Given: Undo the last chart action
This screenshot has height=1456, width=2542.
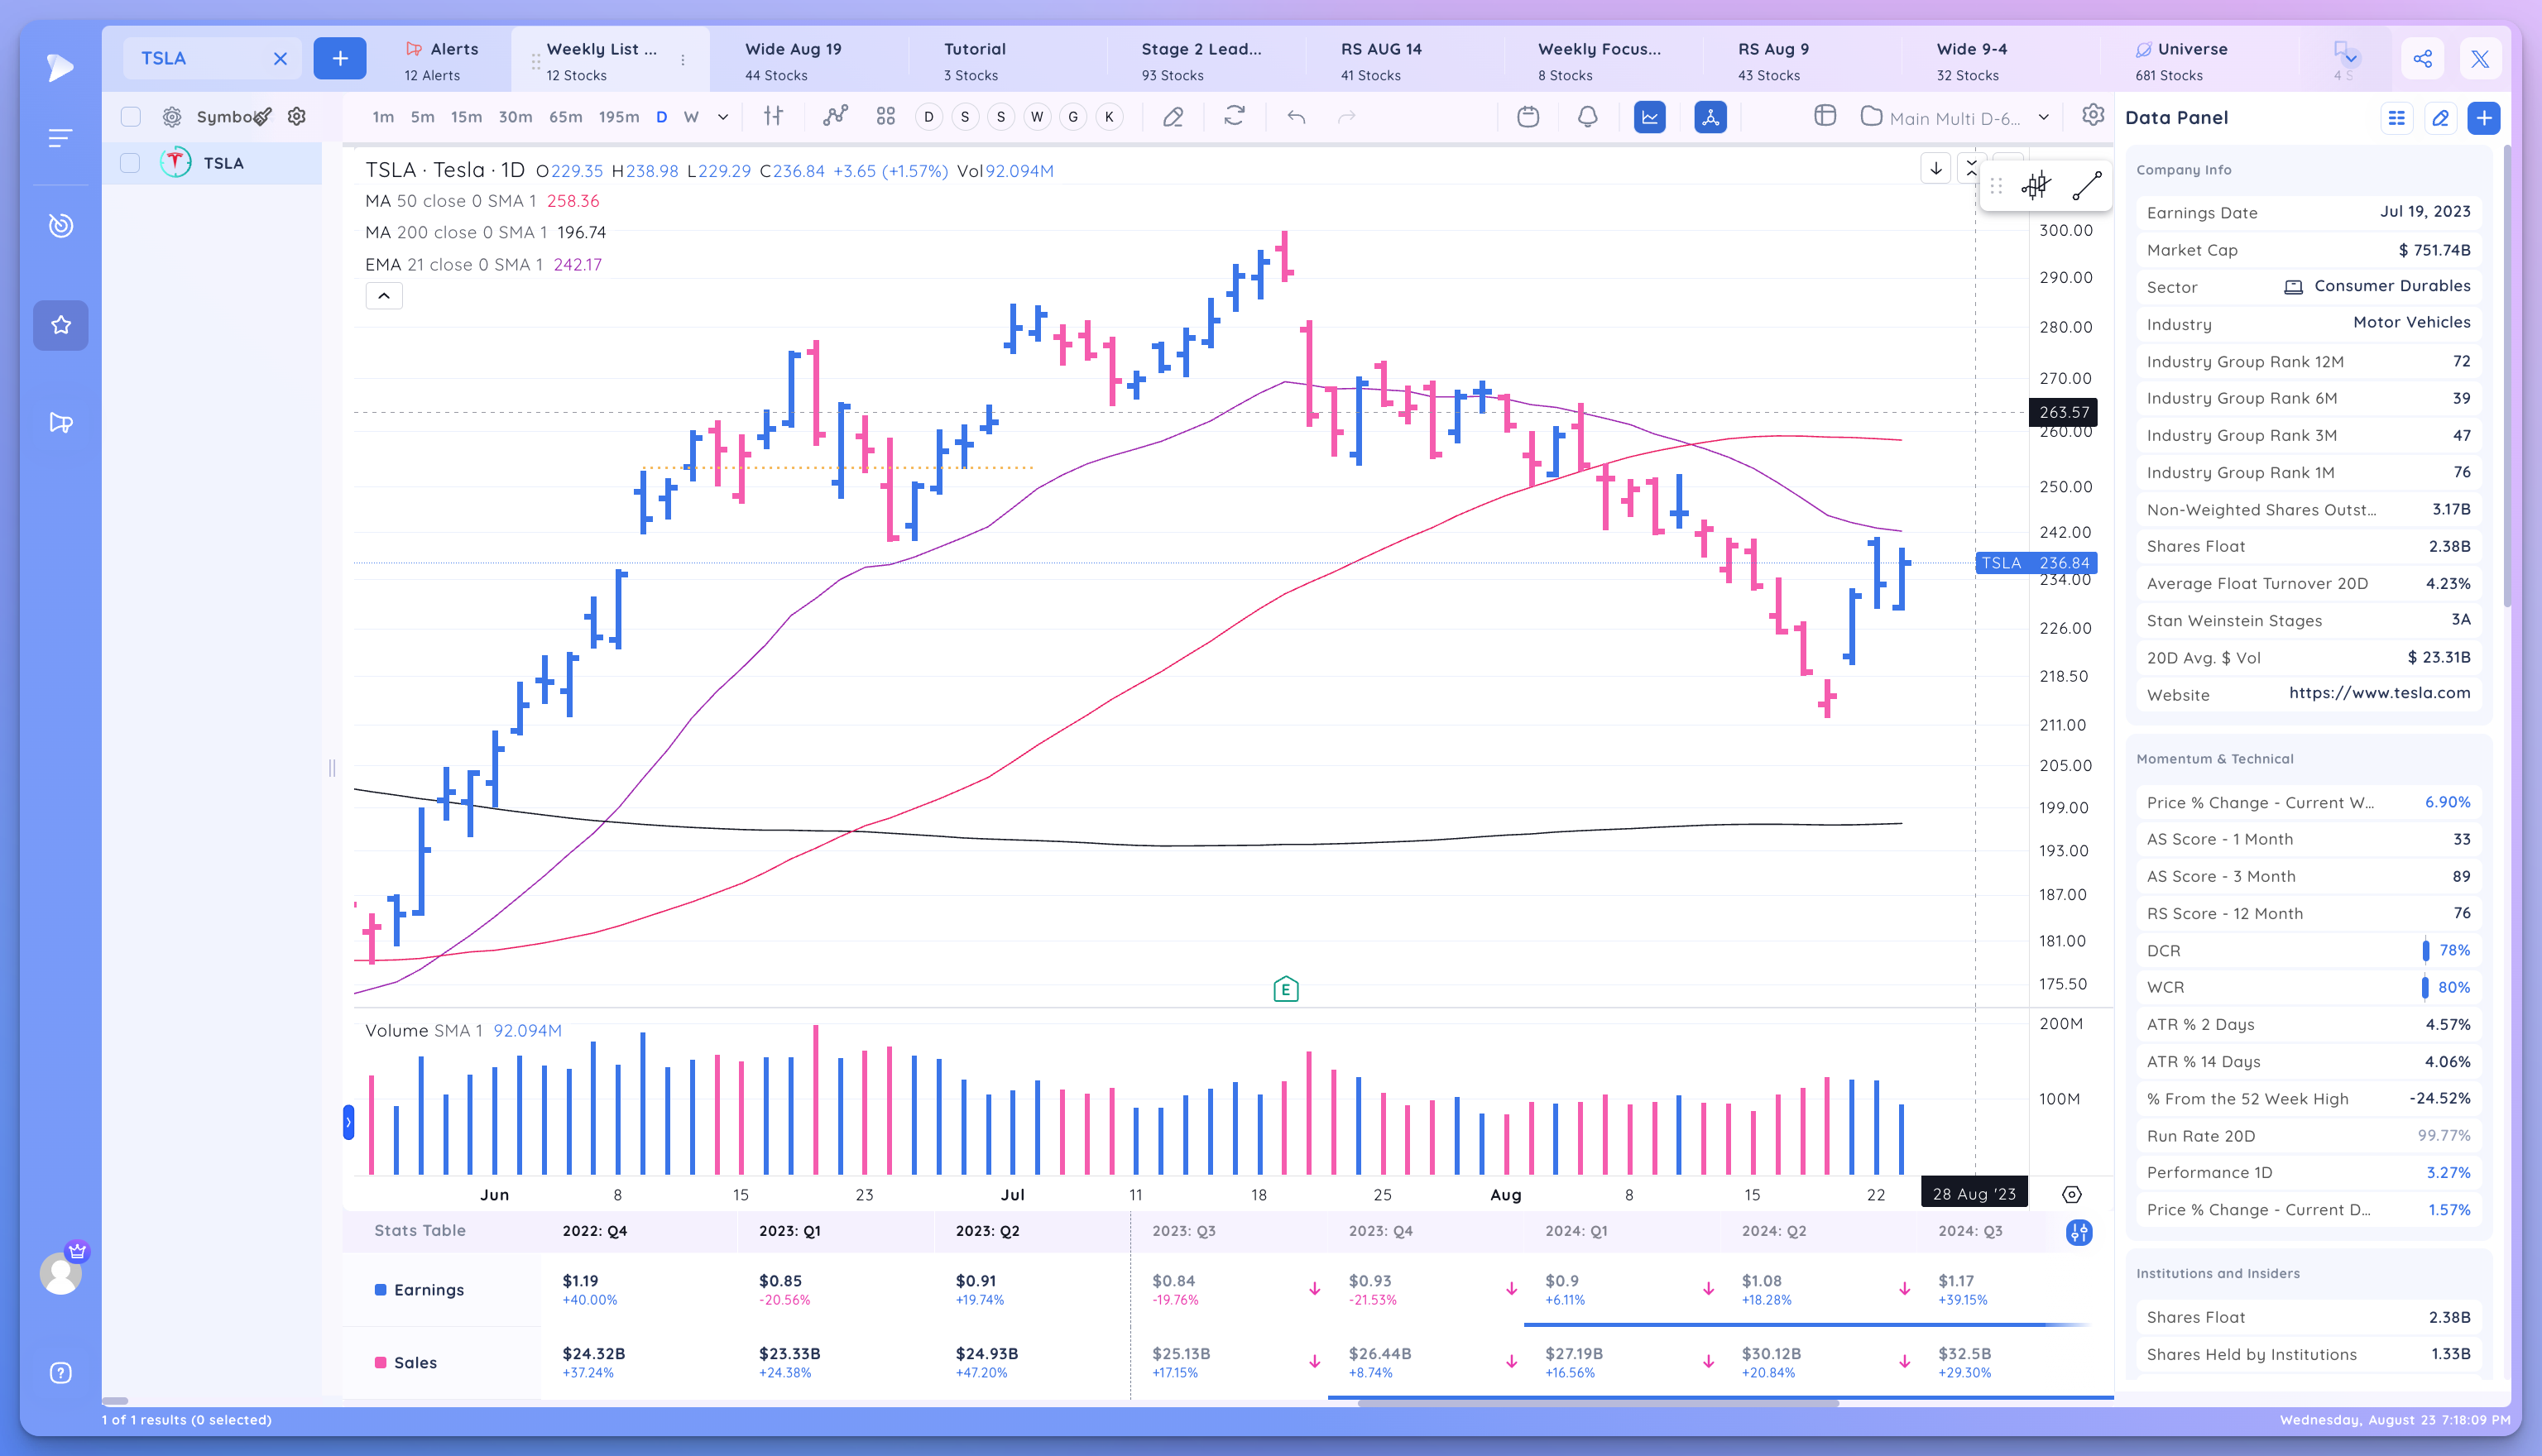Looking at the screenshot, I should (1296, 116).
